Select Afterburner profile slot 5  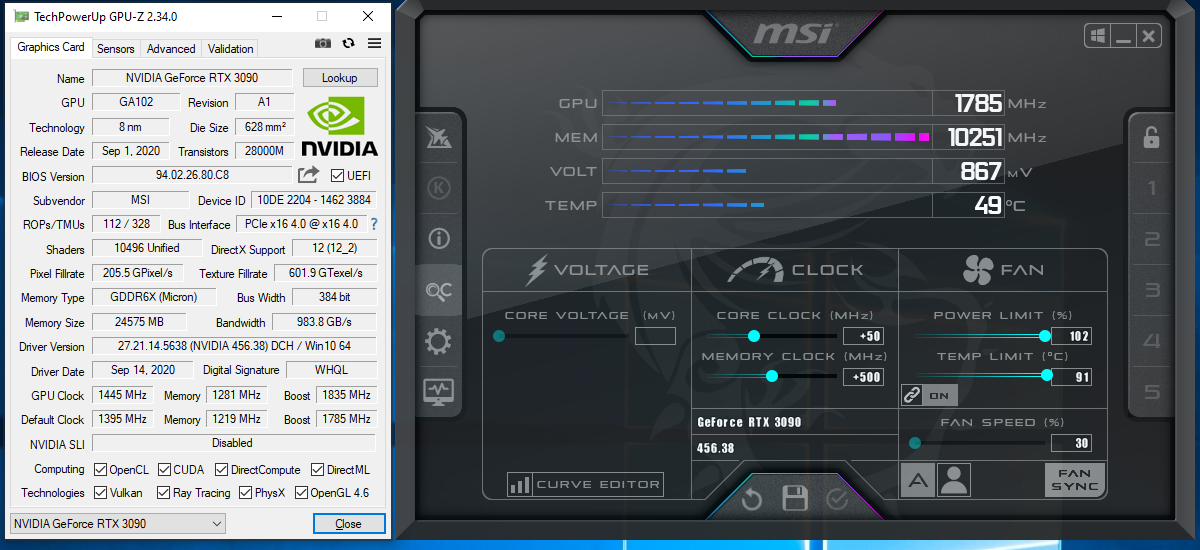[1152, 392]
